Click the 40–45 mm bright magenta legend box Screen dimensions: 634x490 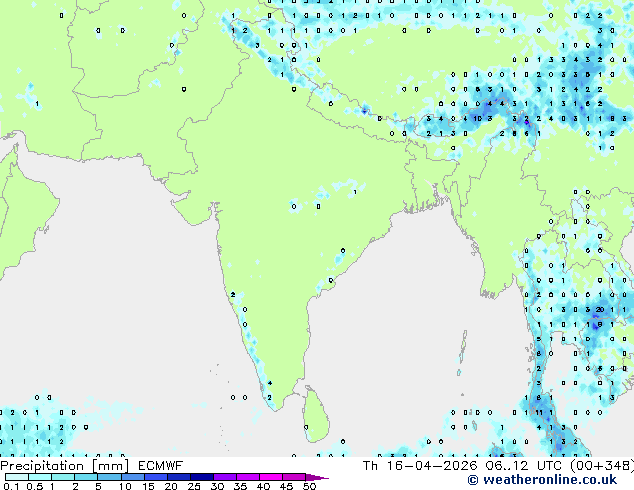[x=271, y=477]
